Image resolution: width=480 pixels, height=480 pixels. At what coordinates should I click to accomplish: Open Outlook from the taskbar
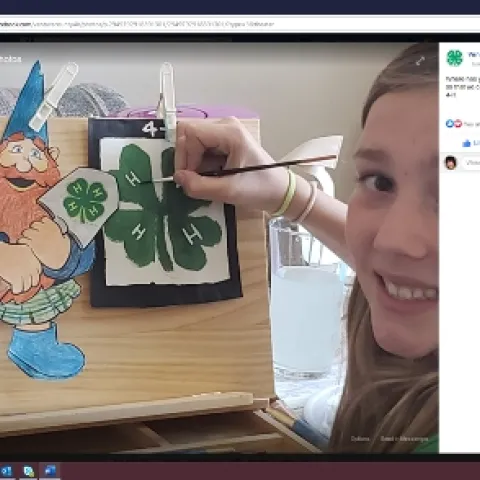(x=6, y=471)
